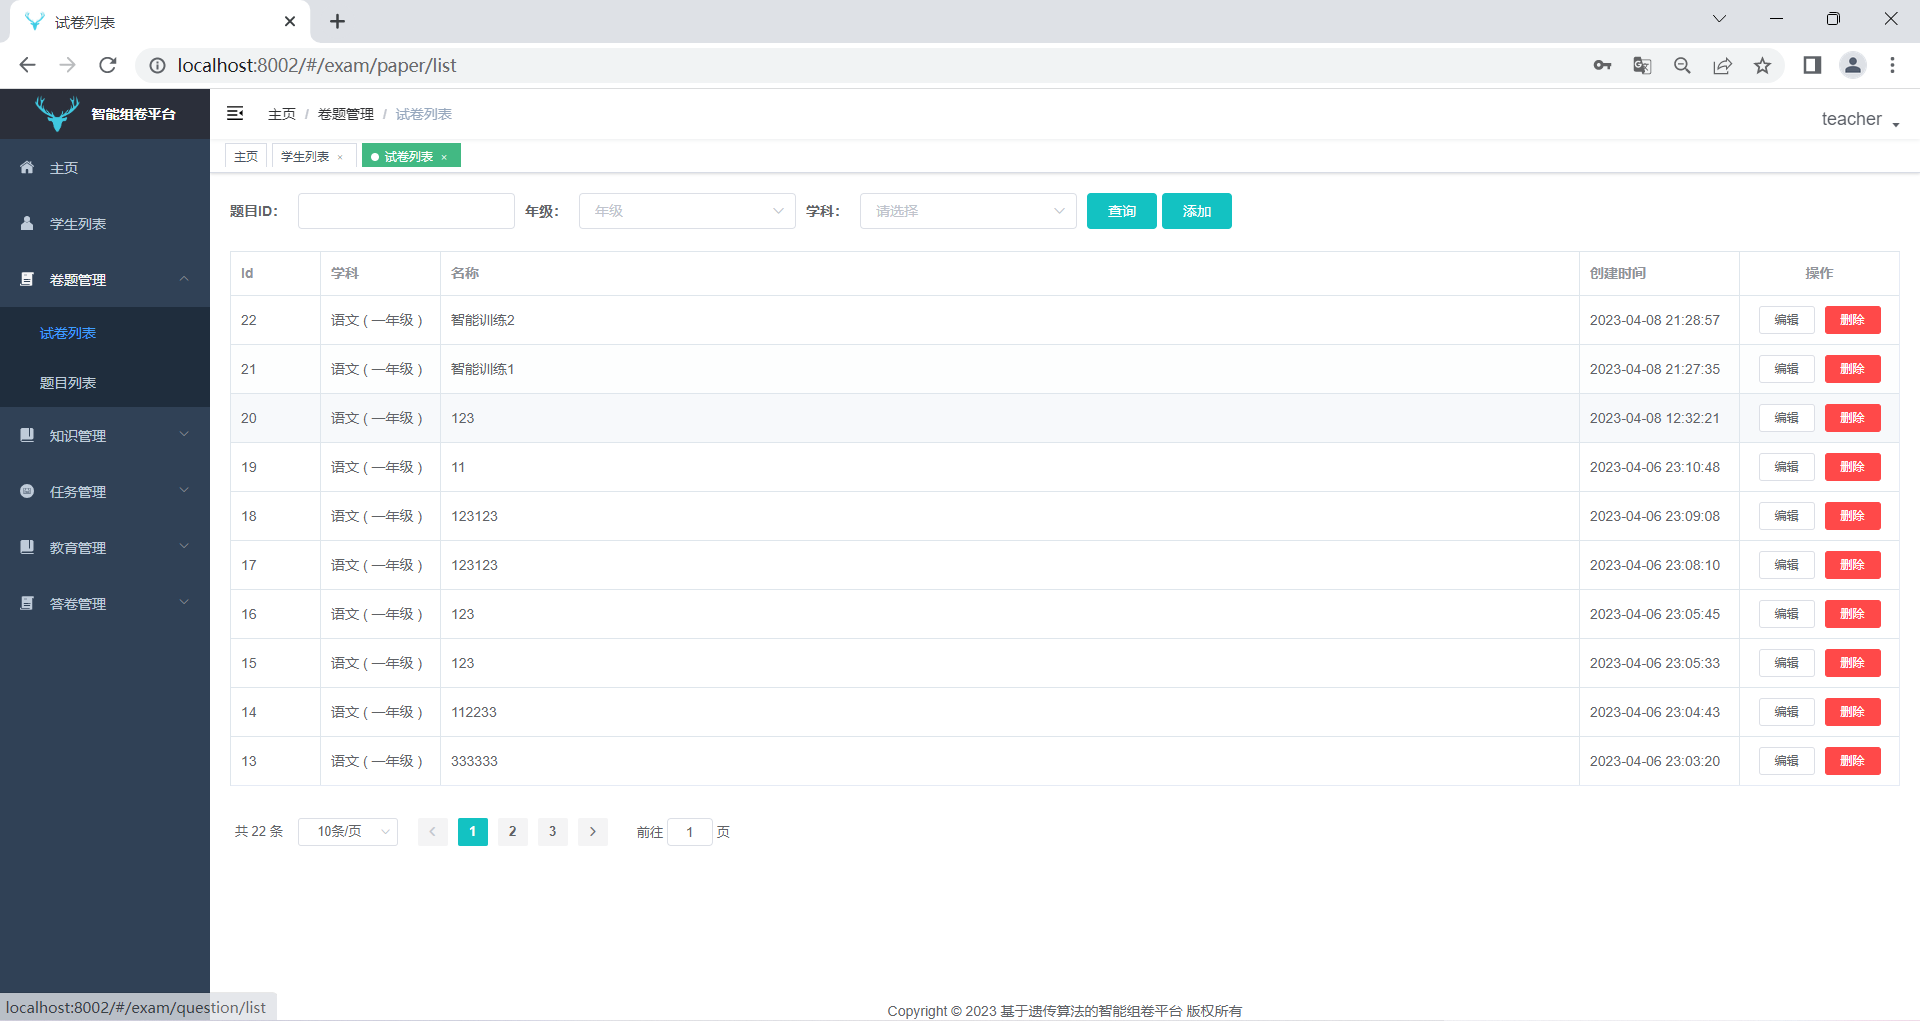Viewport: 1920px width, 1021px height.
Task: Edit the paper 智能训练2 in row 22
Action: (1787, 320)
